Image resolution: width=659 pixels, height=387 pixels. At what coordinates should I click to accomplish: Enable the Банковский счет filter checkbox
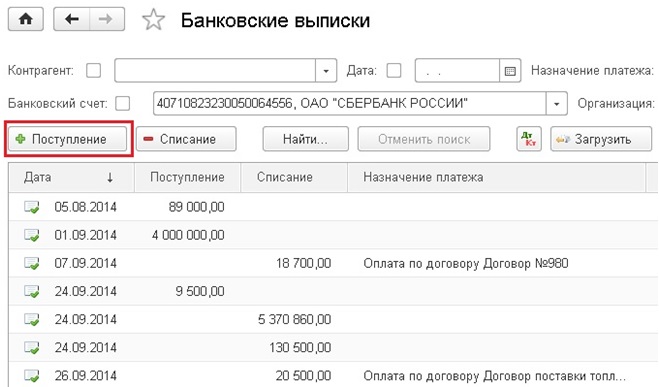[123, 103]
